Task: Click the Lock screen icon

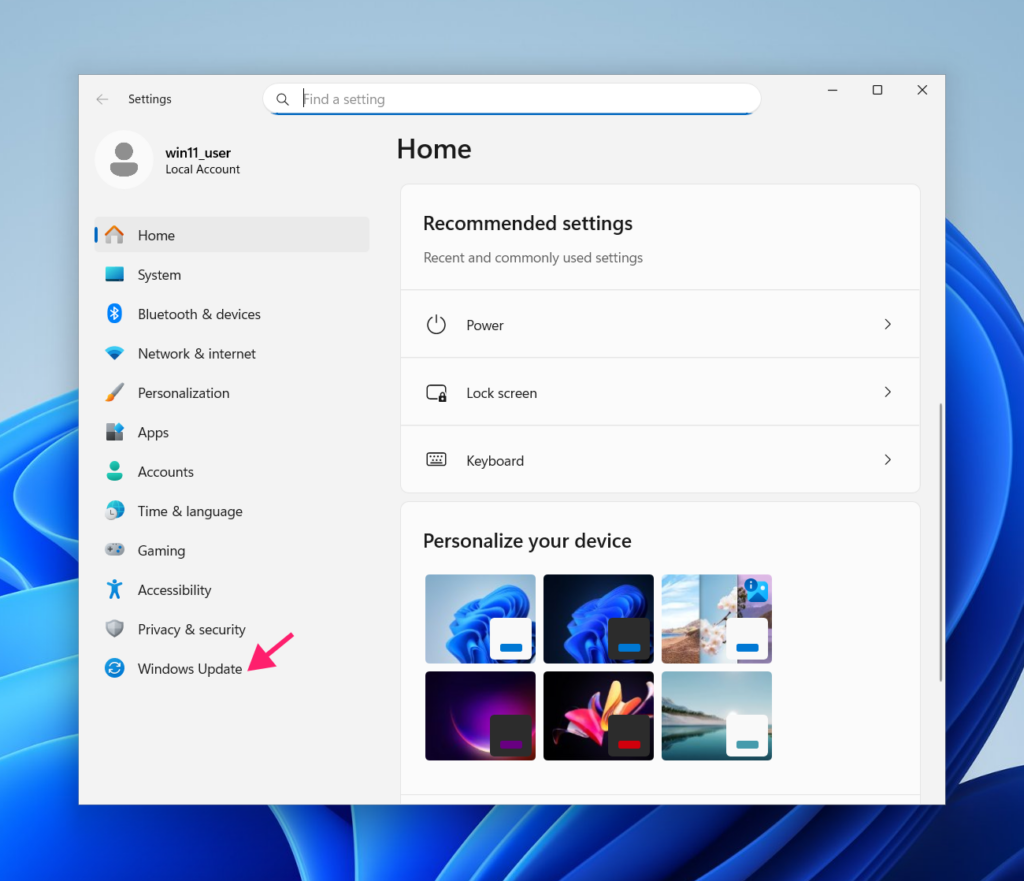Action: click(436, 392)
